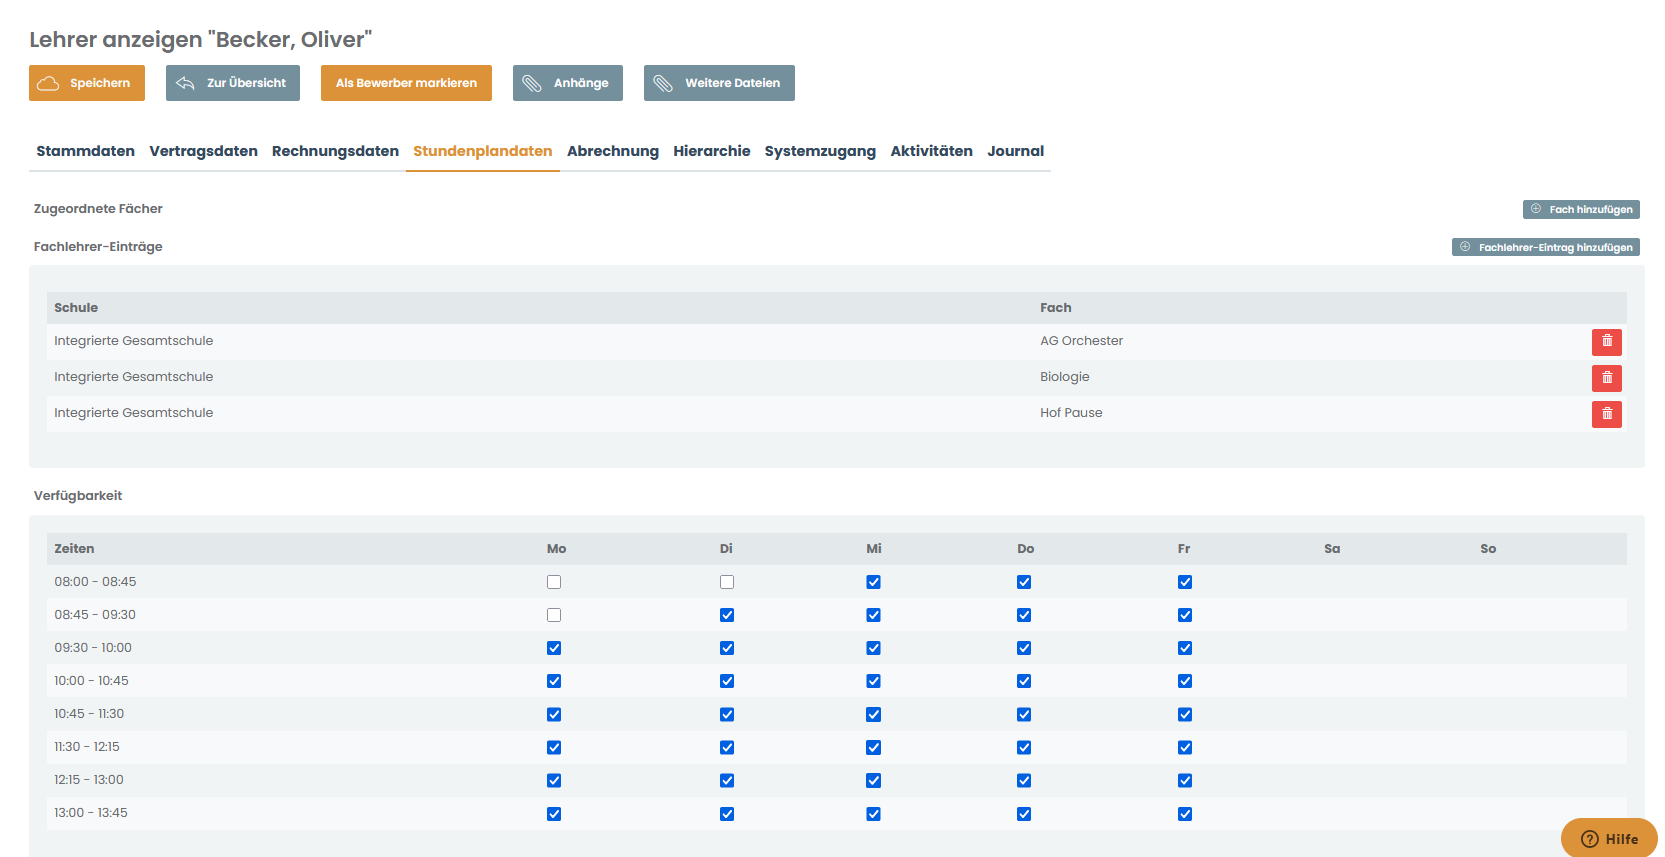Uncheck Wednesday 10:00 - 10:45 availability

click(x=874, y=681)
